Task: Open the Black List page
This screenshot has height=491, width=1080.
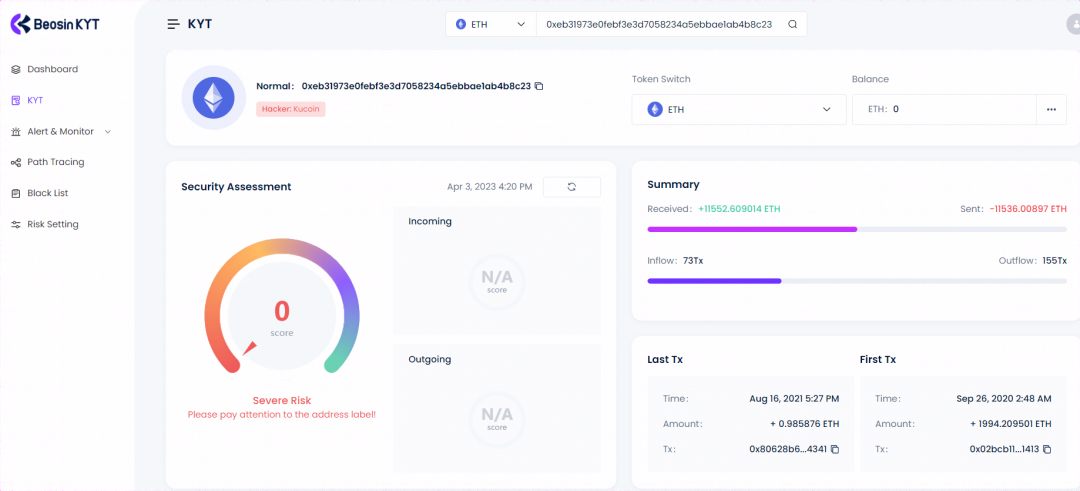Action: pyautogui.click(x=47, y=193)
